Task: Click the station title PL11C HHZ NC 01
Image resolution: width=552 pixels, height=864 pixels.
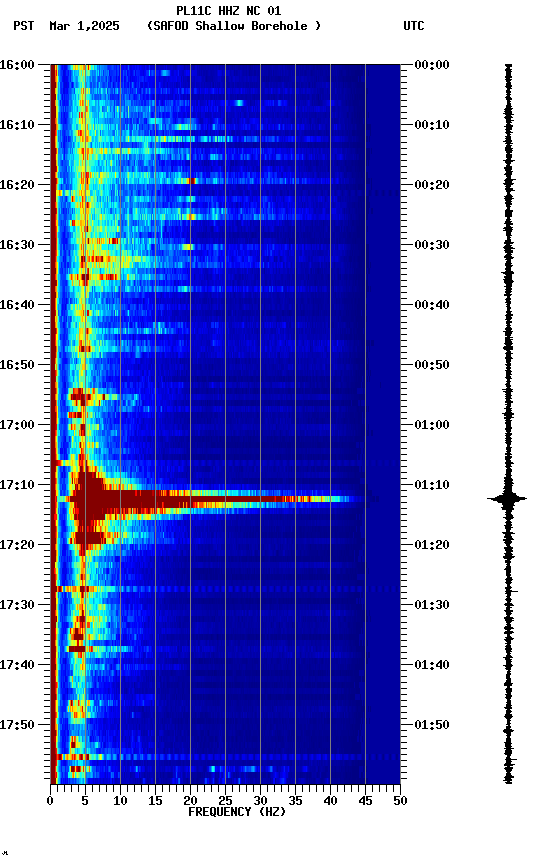Action: (x=229, y=11)
